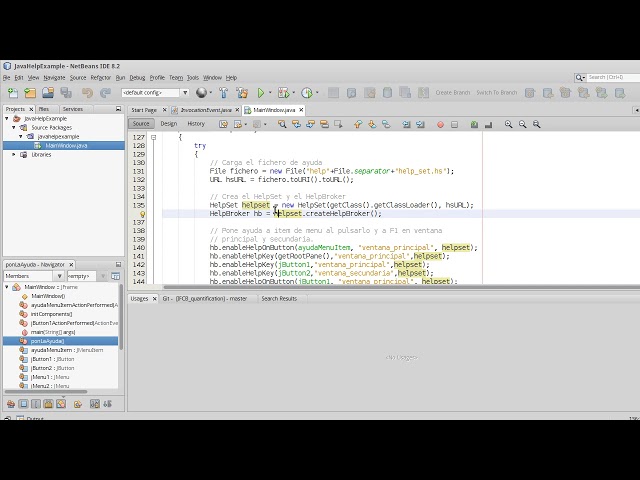
Task: Click the Navigator horizontal scrollbar
Action: point(46,391)
